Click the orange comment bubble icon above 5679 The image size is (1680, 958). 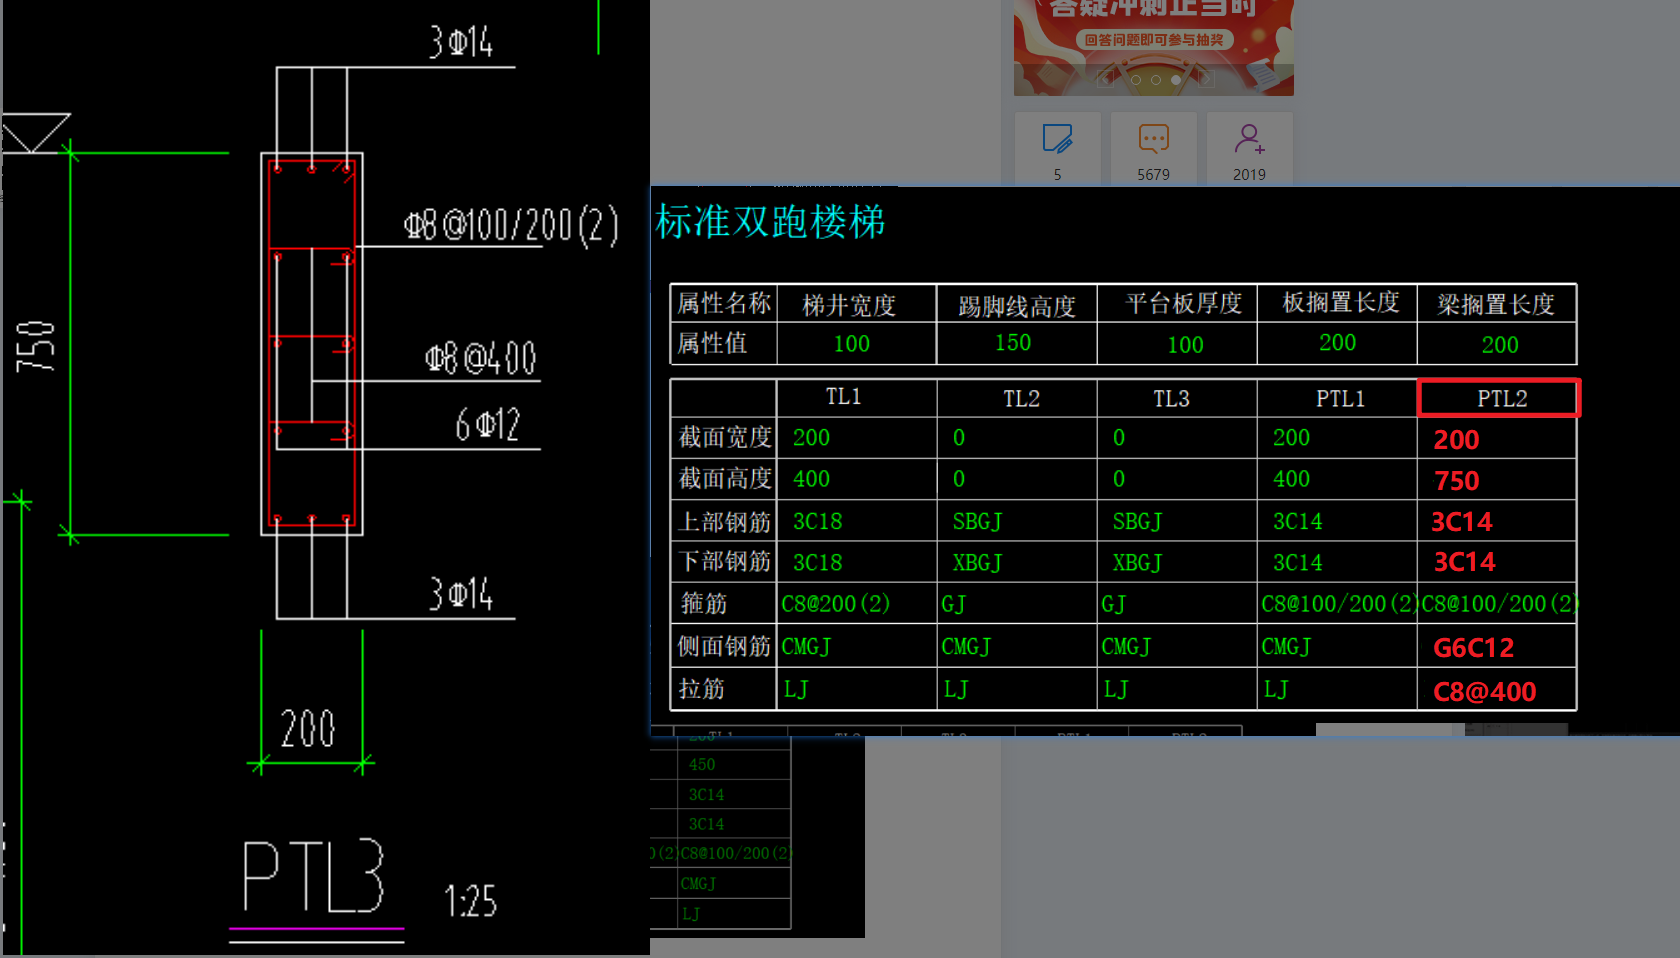pyautogui.click(x=1153, y=138)
